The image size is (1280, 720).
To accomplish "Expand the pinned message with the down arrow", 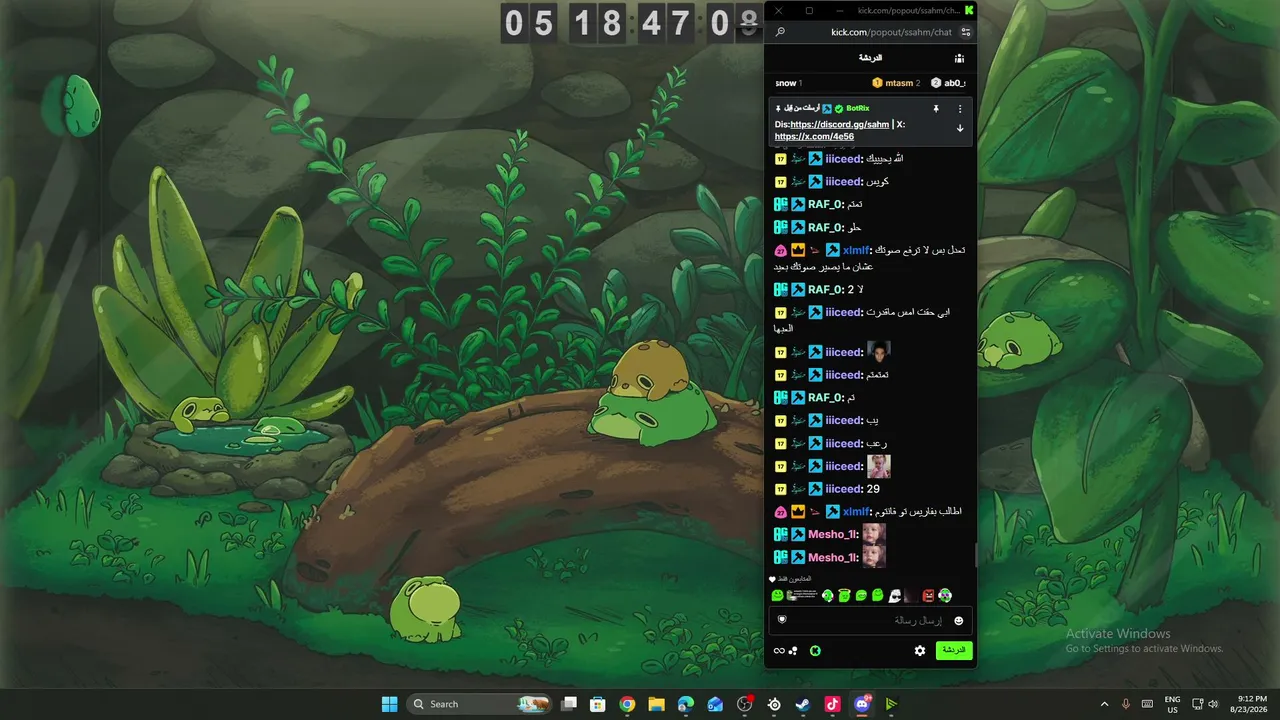I will [x=960, y=128].
